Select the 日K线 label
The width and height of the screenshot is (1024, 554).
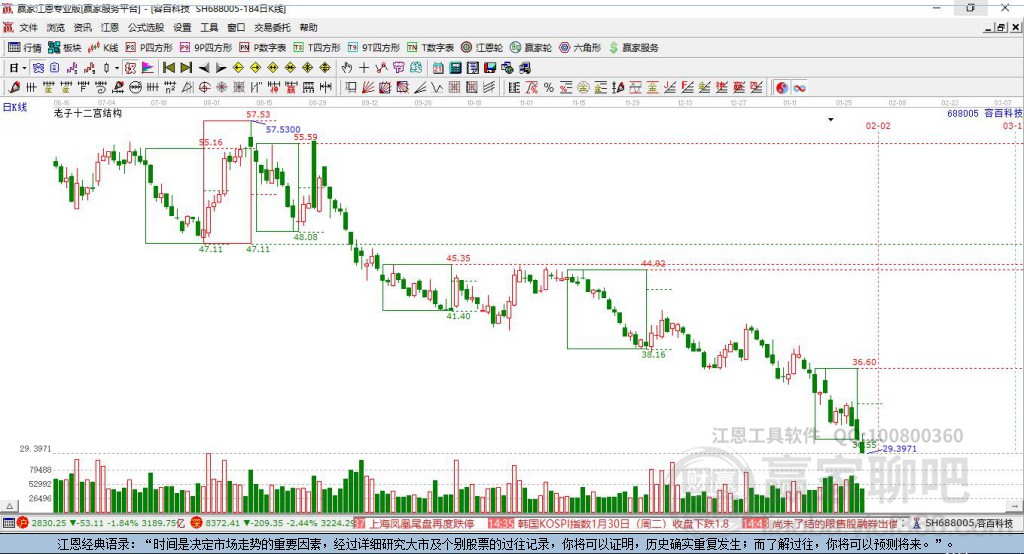[15, 107]
